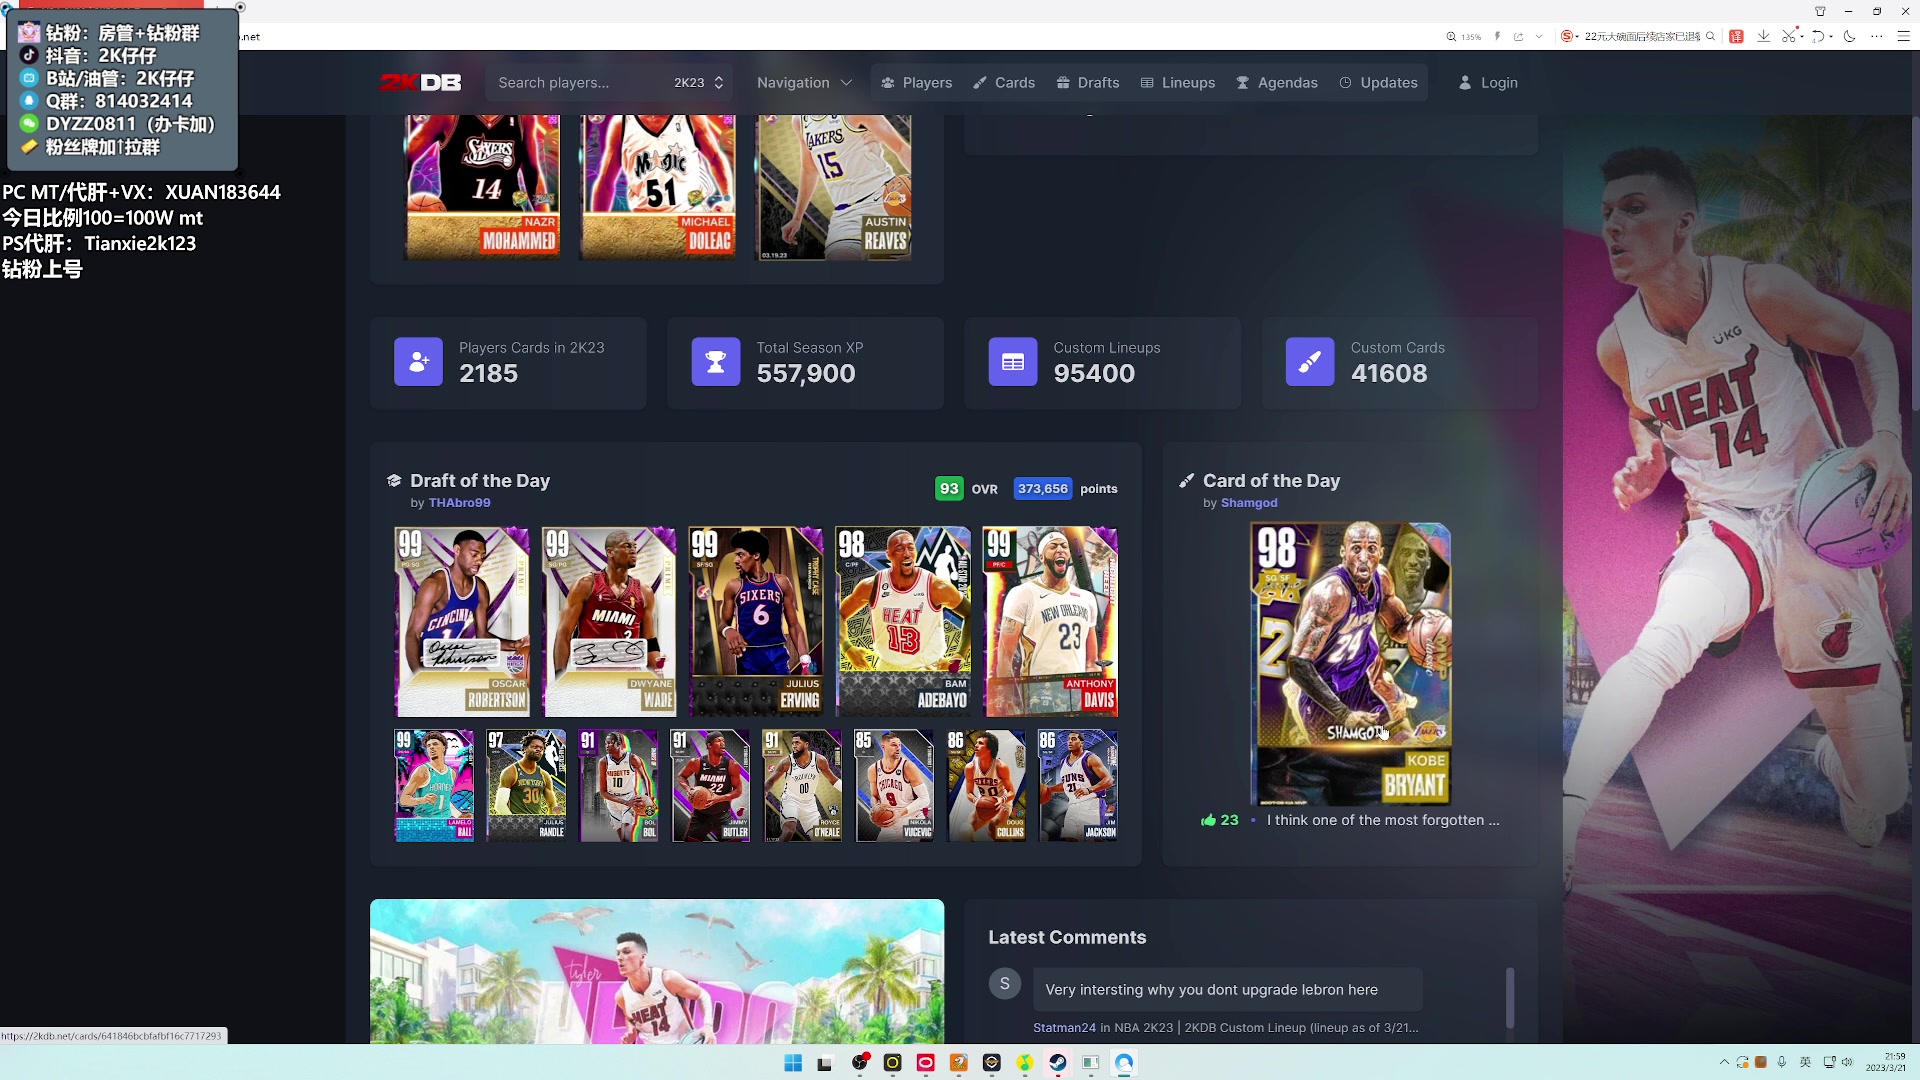Toggle the browser night mode moon icon

pyautogui.click(x=1850, y=36)
